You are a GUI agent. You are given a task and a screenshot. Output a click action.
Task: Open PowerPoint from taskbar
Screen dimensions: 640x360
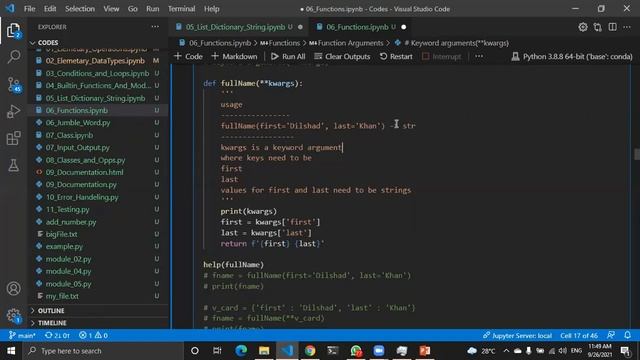(425, 351)
